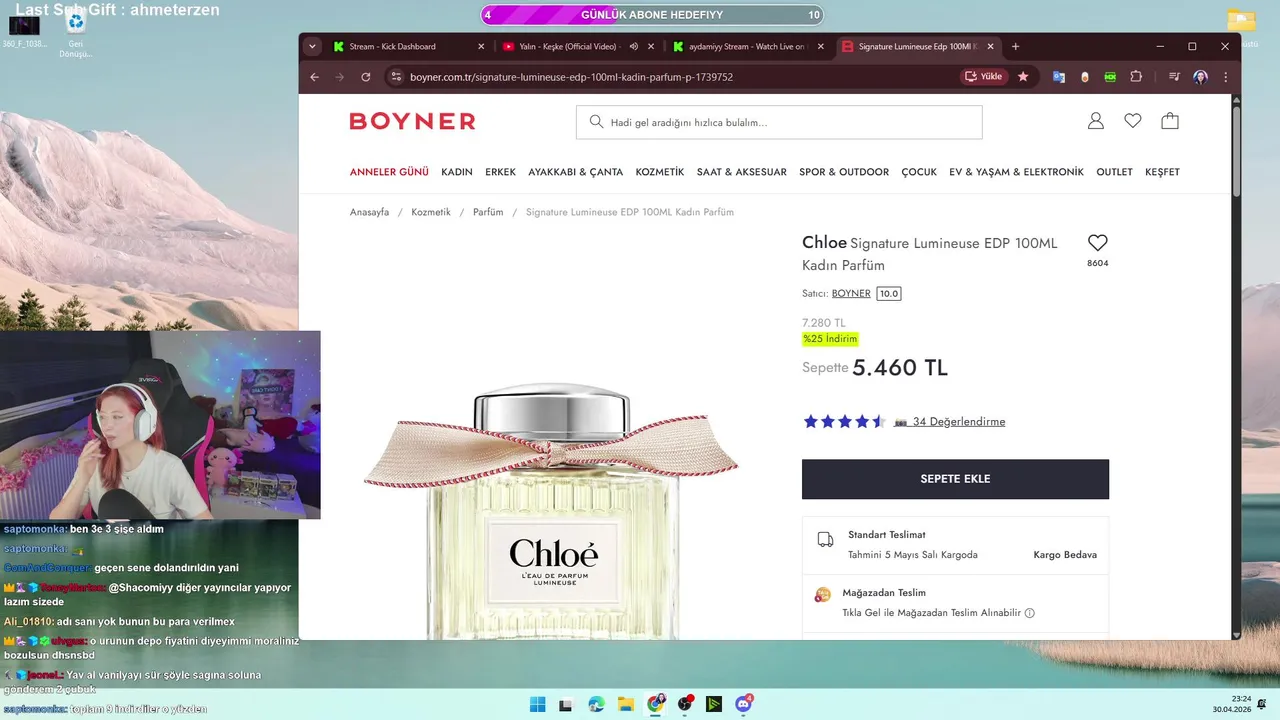Open the Google Translate extension icon

click(x=1058, y=77)
